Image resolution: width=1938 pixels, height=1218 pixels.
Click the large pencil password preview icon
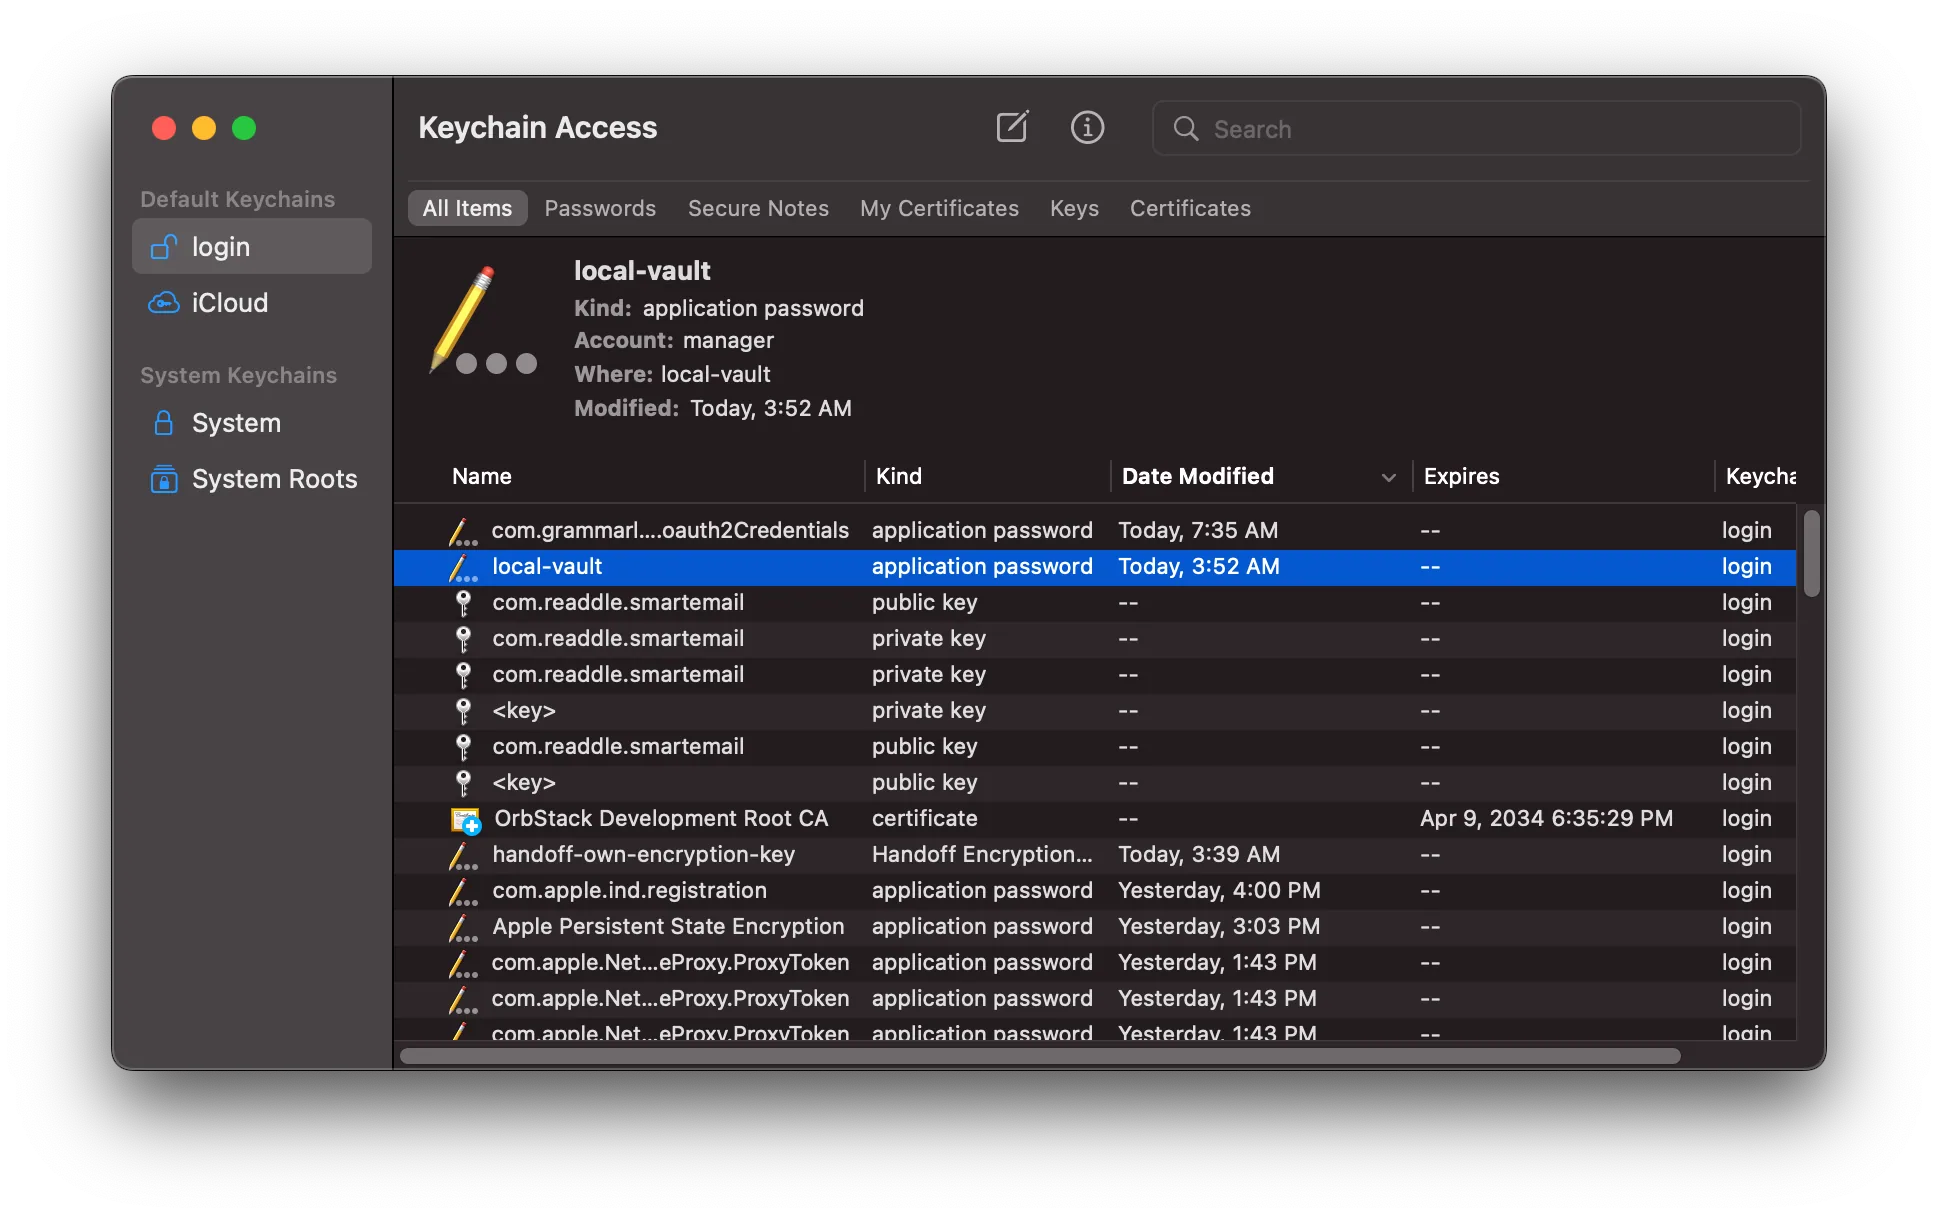coord(484,320)
